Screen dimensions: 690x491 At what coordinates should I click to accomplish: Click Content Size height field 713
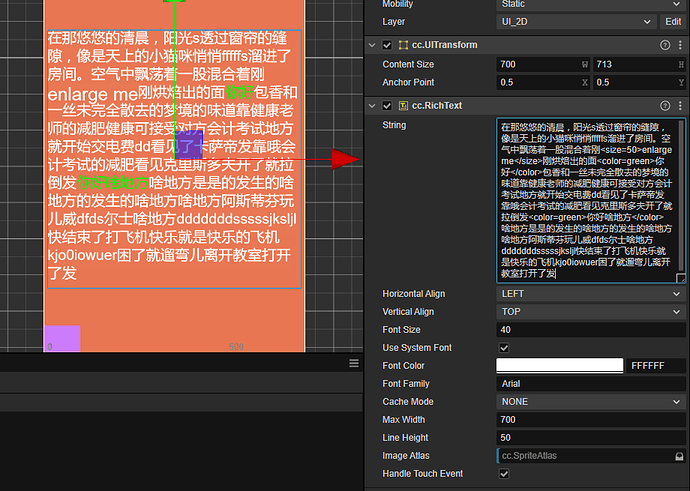(639, 65)
